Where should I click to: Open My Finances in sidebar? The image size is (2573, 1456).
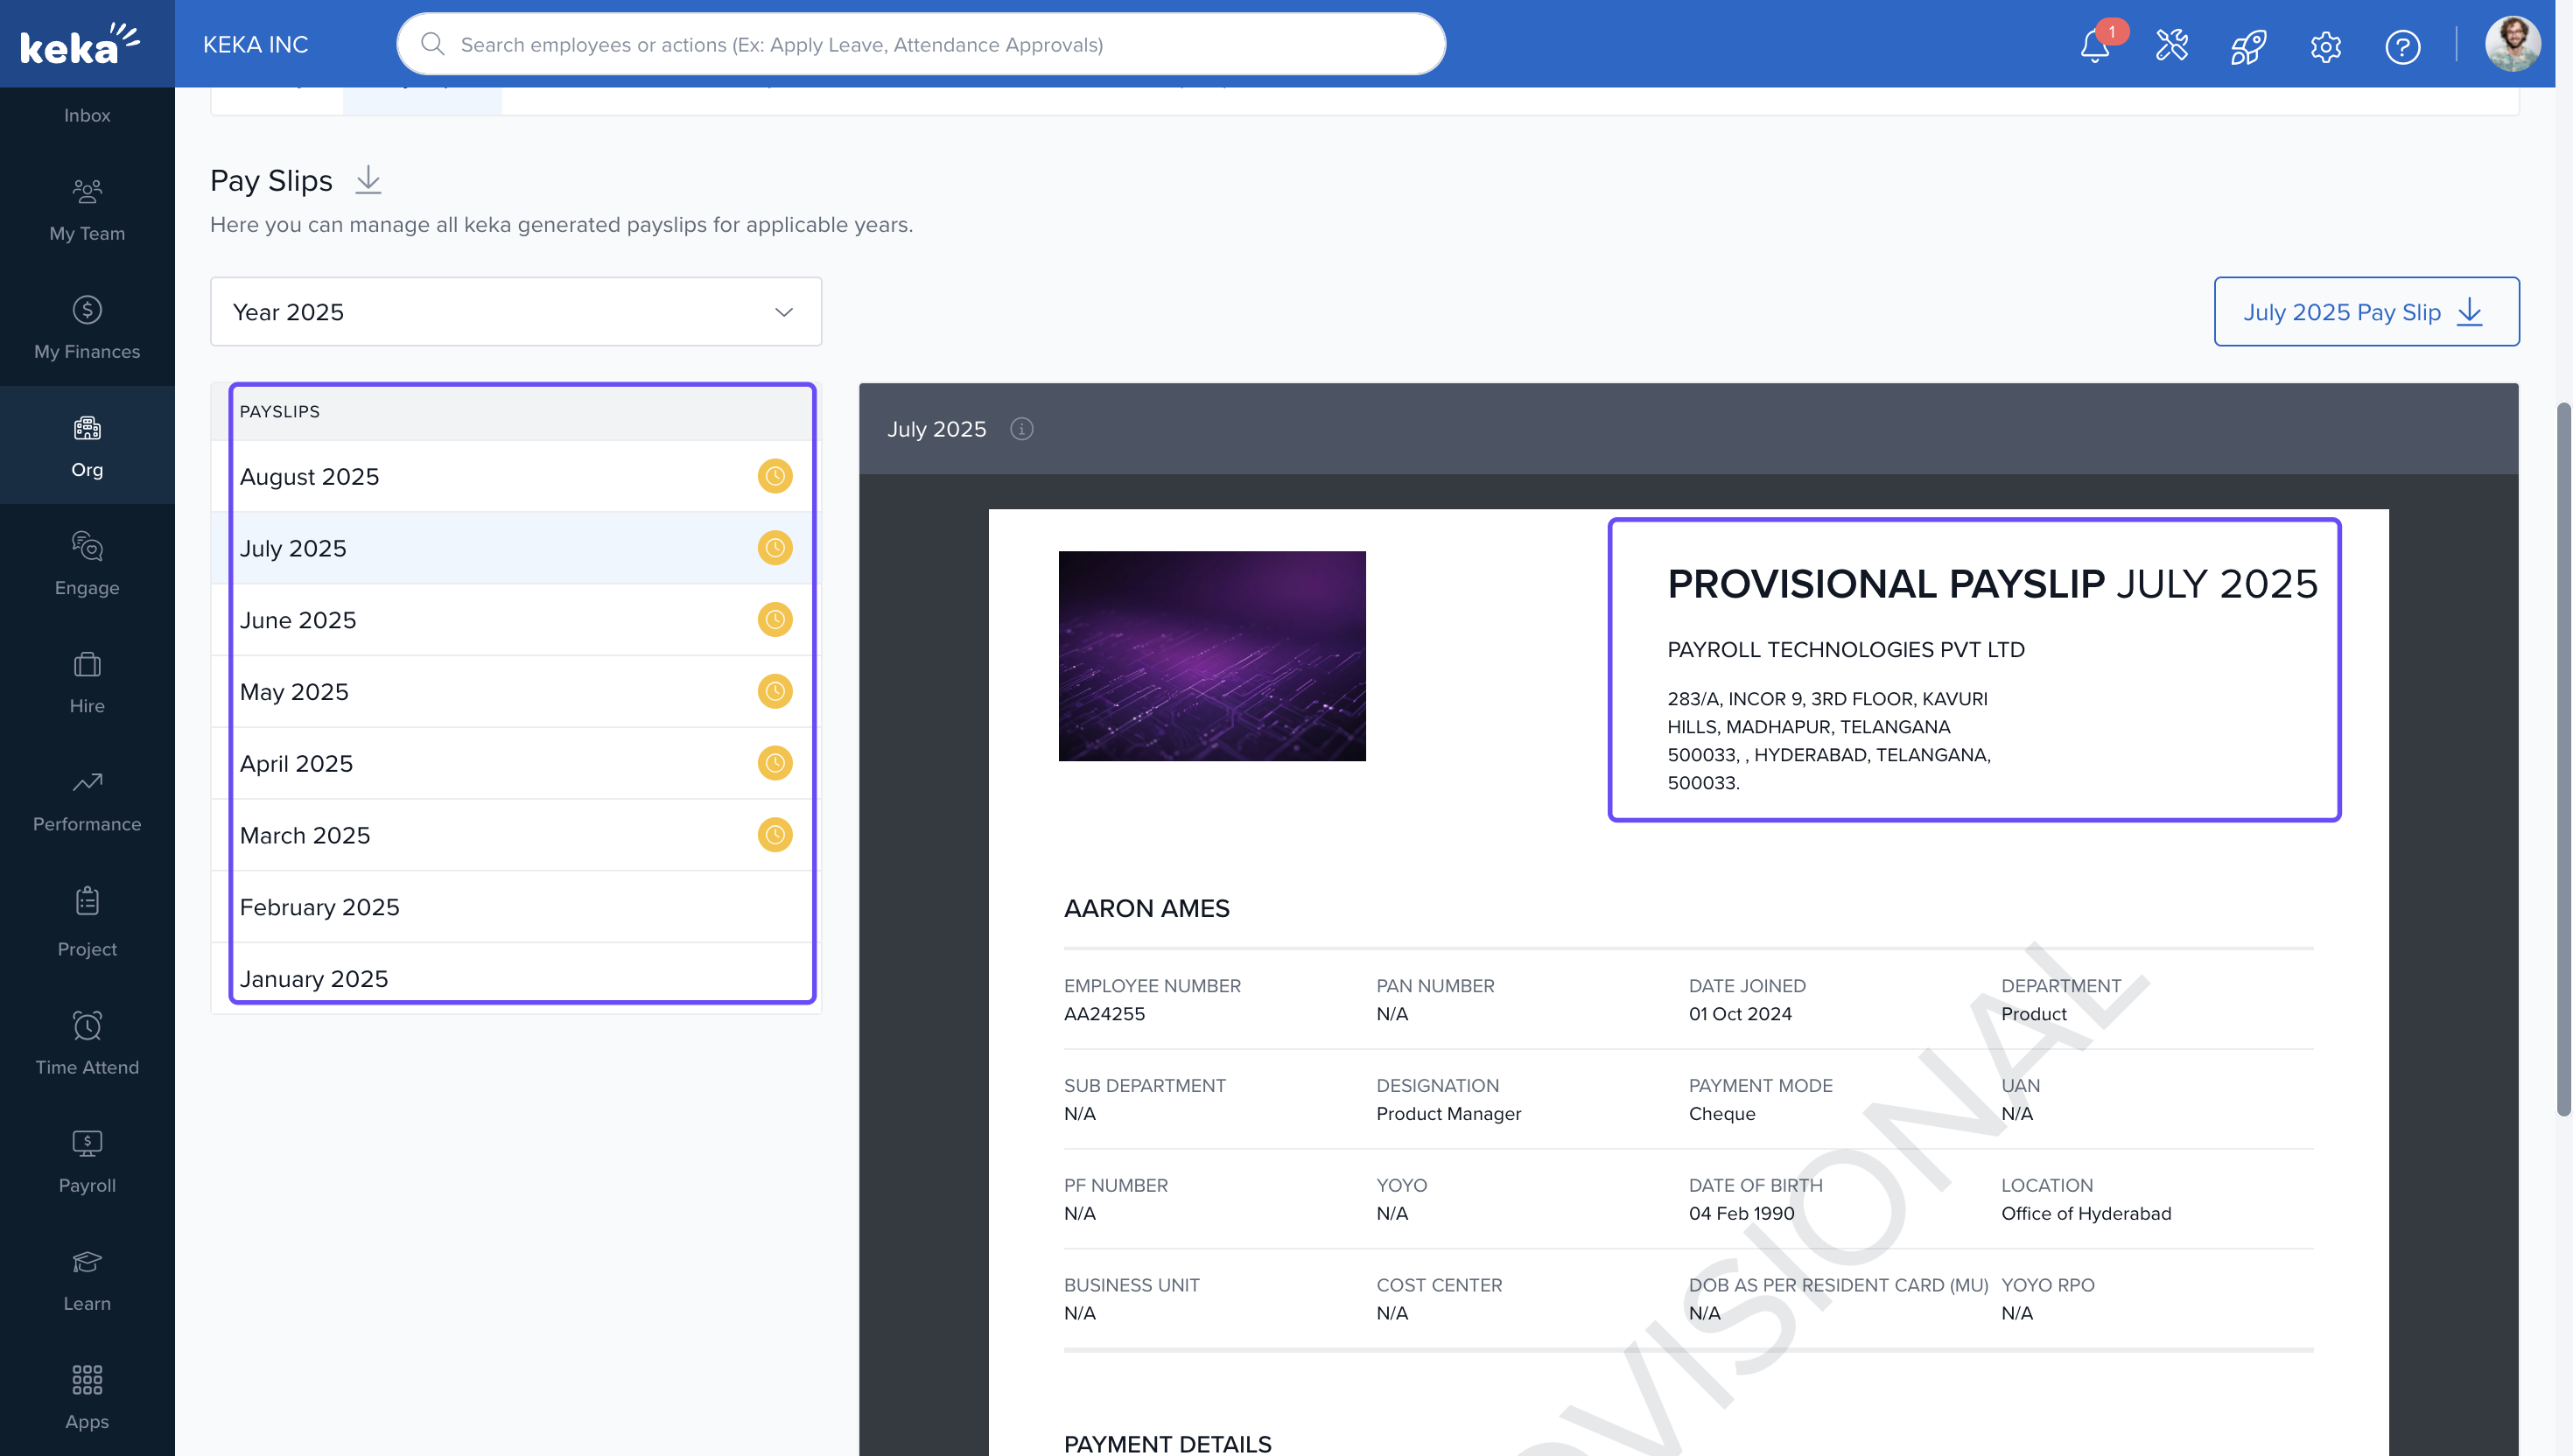click(87, 328)
